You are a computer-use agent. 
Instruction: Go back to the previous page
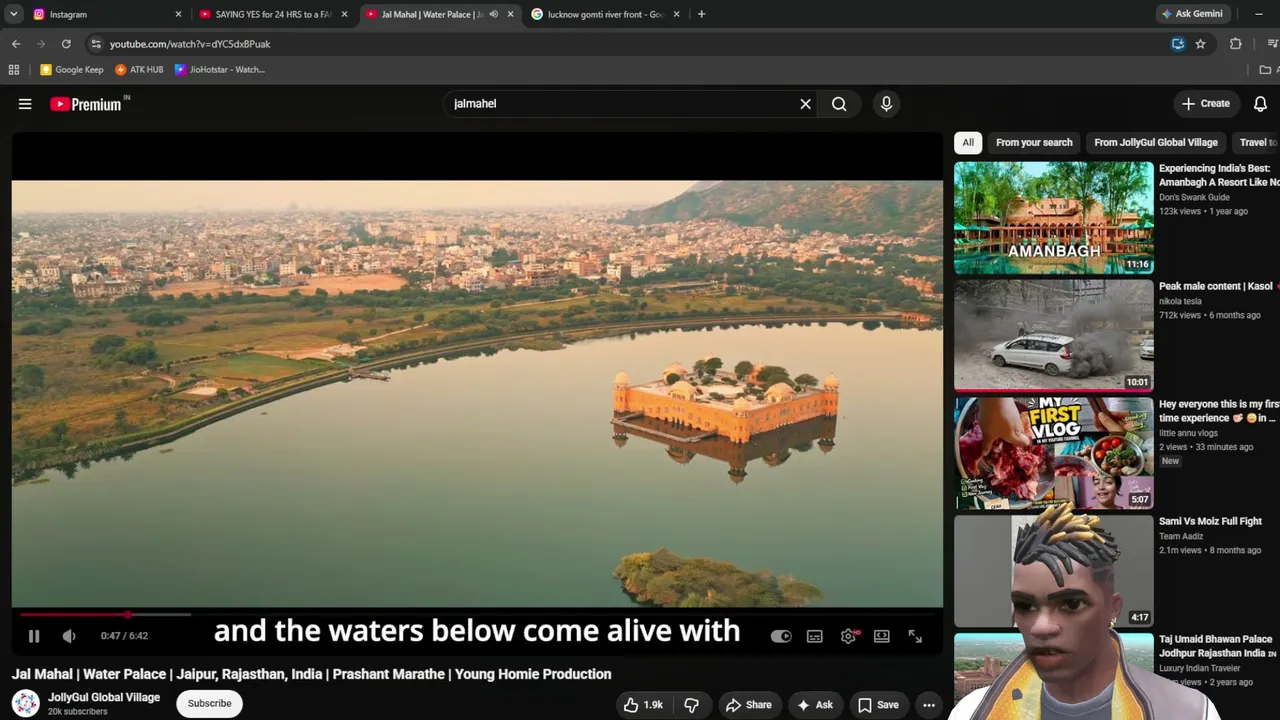coord(16,44)
